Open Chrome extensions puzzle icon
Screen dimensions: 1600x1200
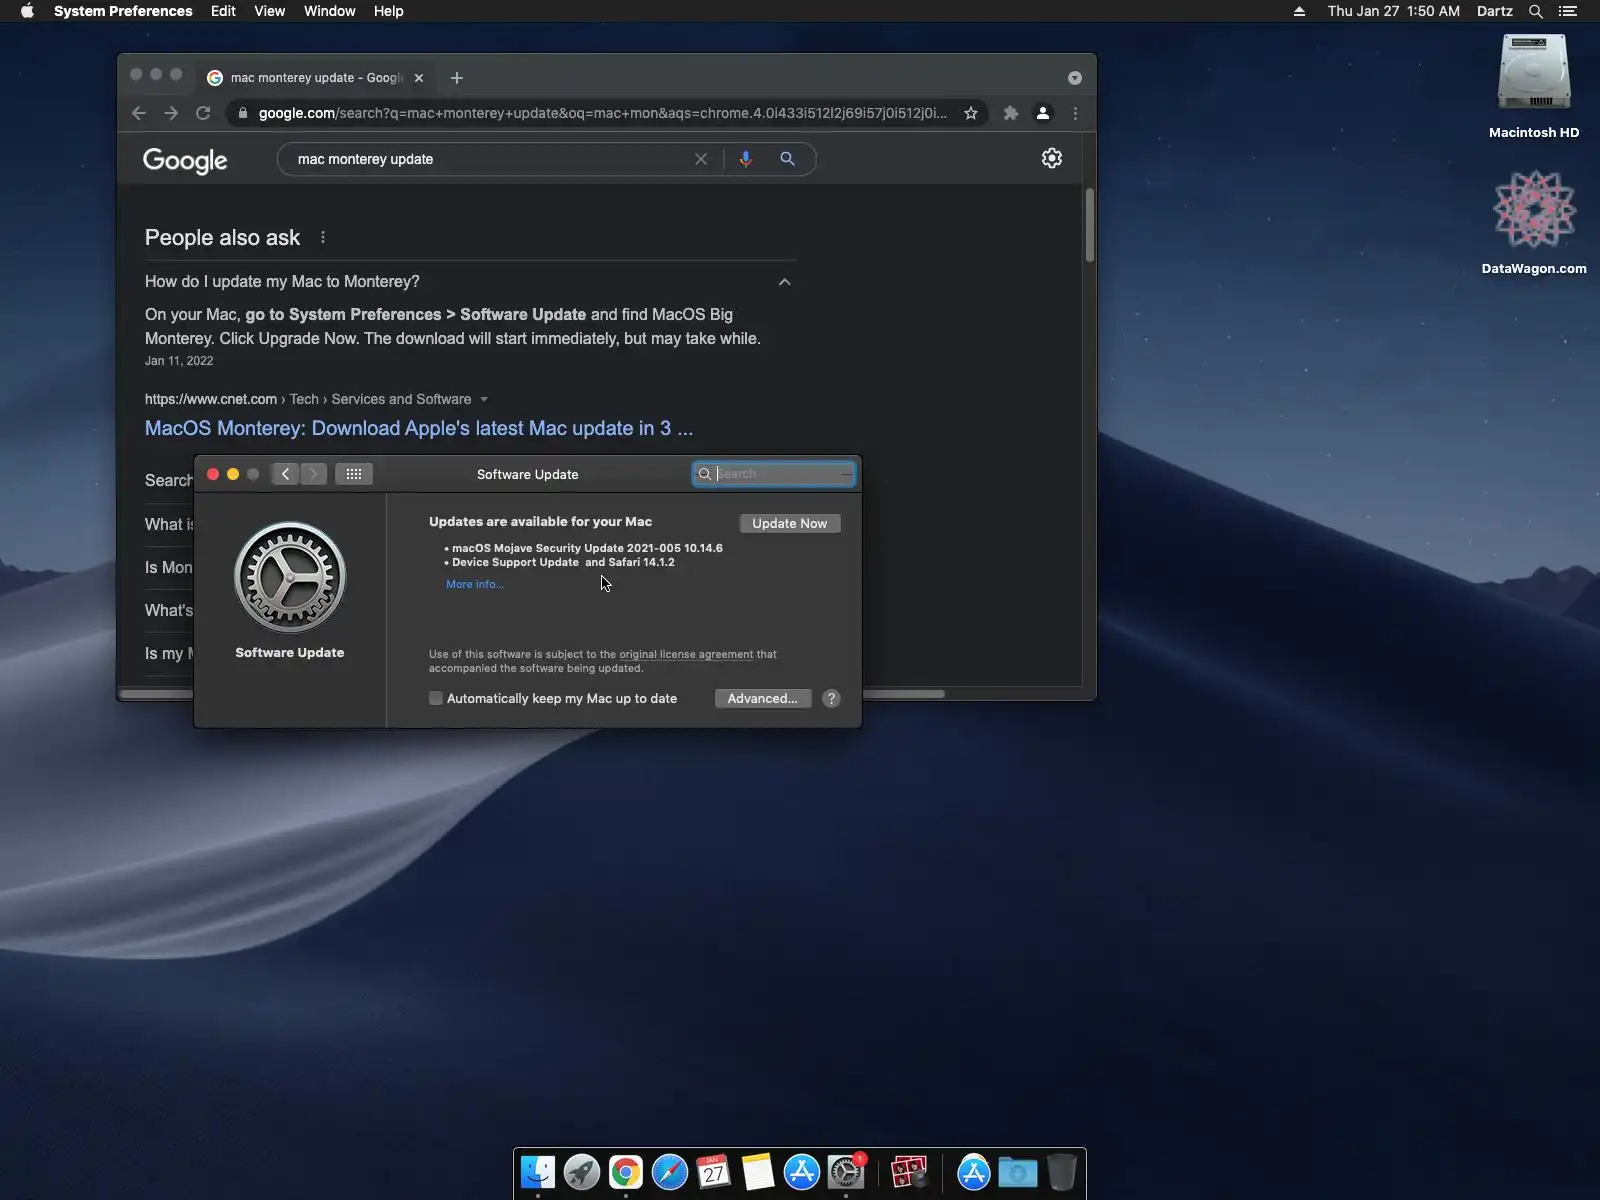(x=1011, y=113)
